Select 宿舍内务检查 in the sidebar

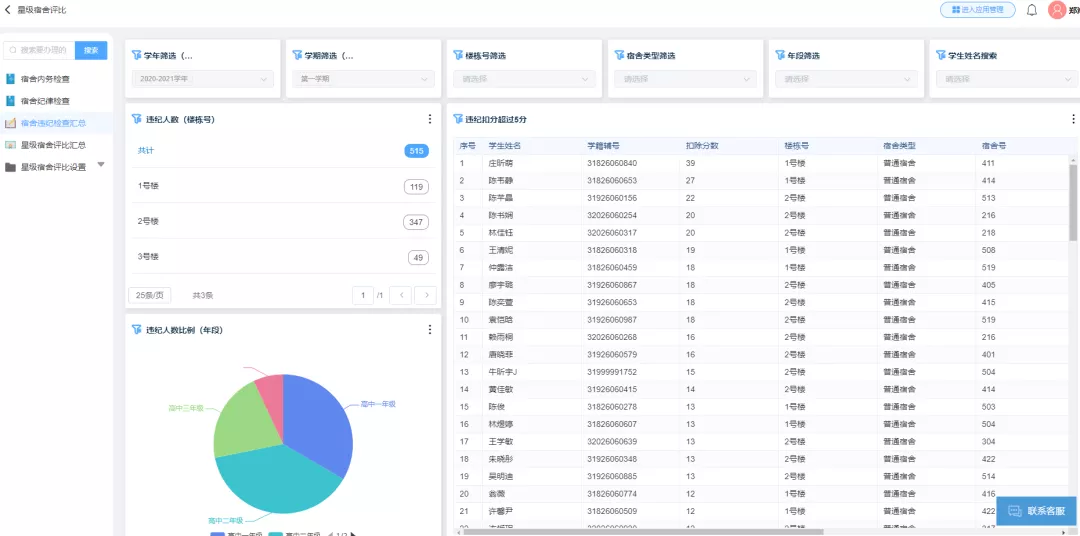point(45,78)
